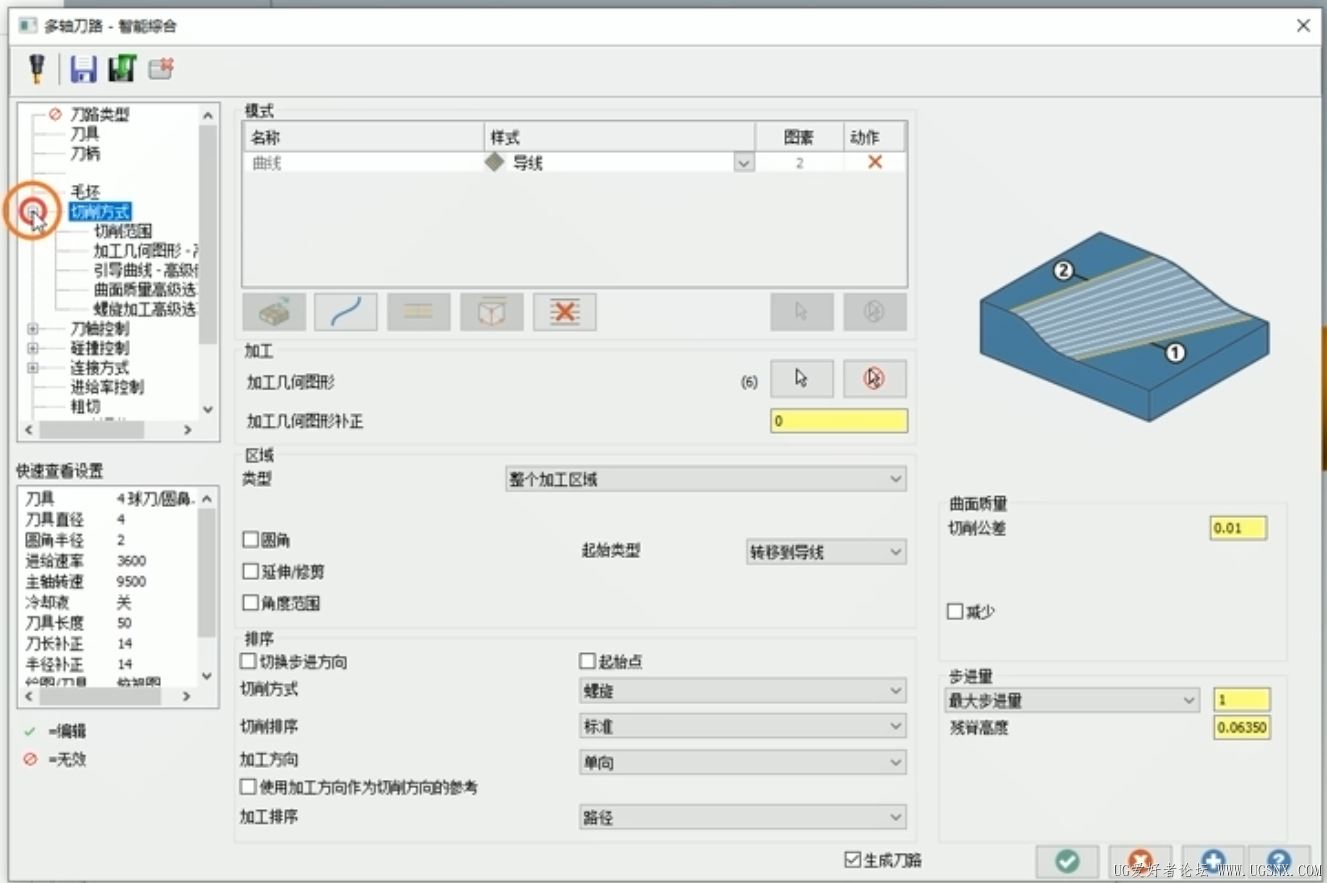Click the red circle deselect button for 加工几何图形

pyautogui.click(x=875, y=379)
